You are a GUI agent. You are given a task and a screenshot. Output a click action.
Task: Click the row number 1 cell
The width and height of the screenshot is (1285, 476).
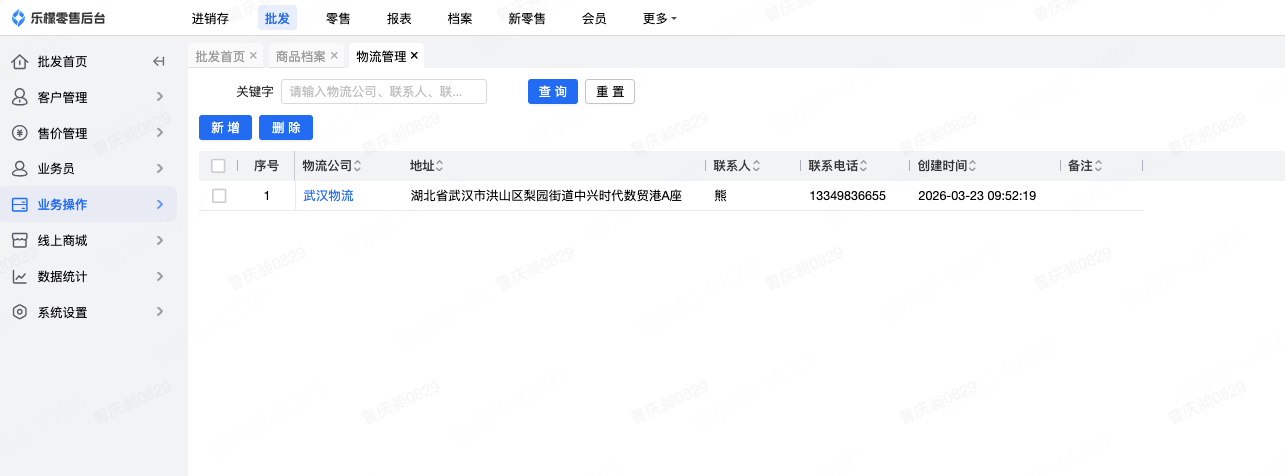(x=266, y=196)
